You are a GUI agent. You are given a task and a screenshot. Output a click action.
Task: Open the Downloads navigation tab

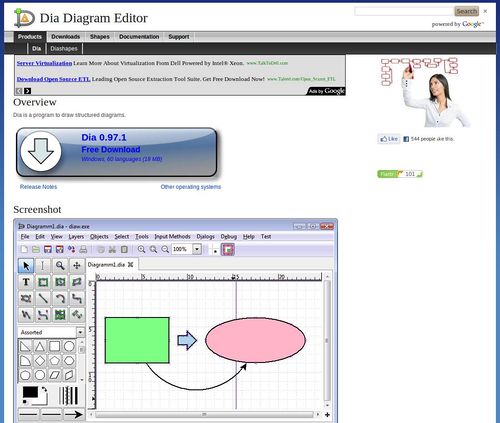66,37
